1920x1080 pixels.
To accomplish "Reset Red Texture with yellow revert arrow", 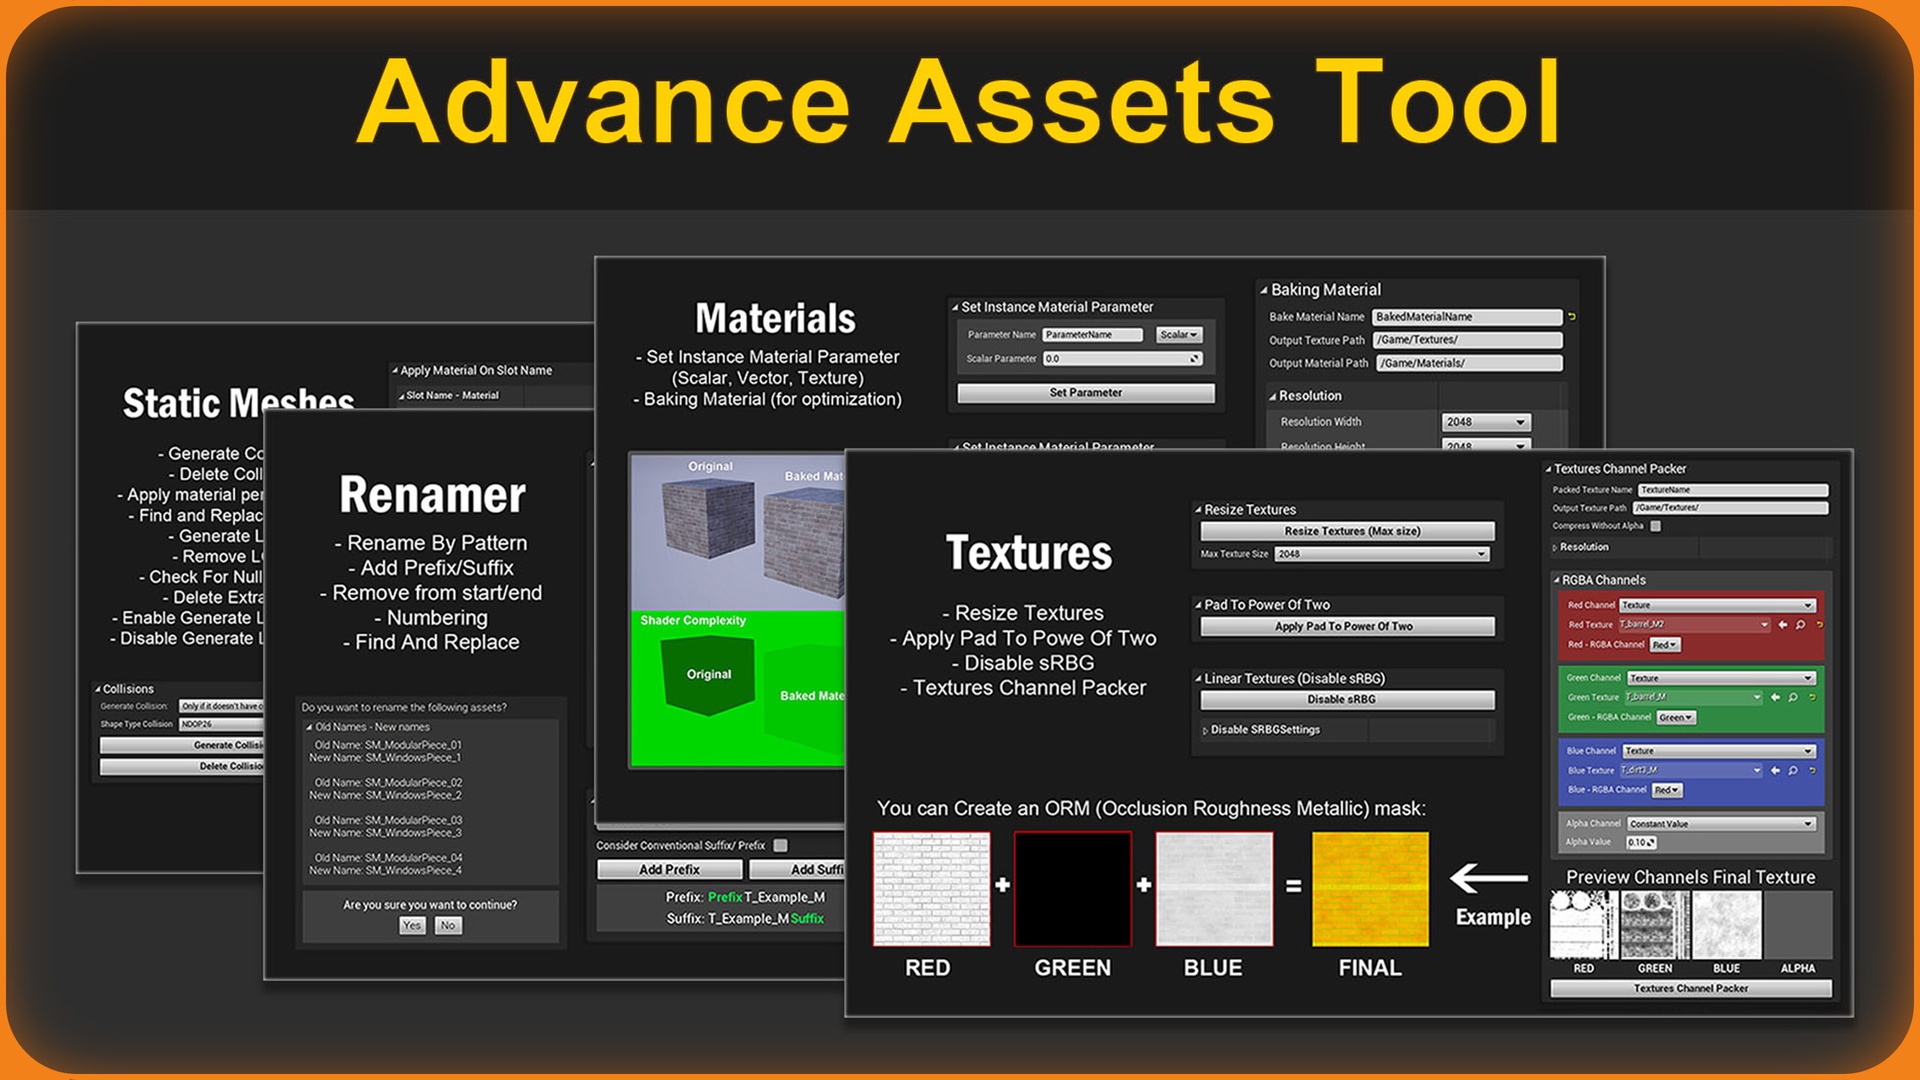I will [1819, 625].
